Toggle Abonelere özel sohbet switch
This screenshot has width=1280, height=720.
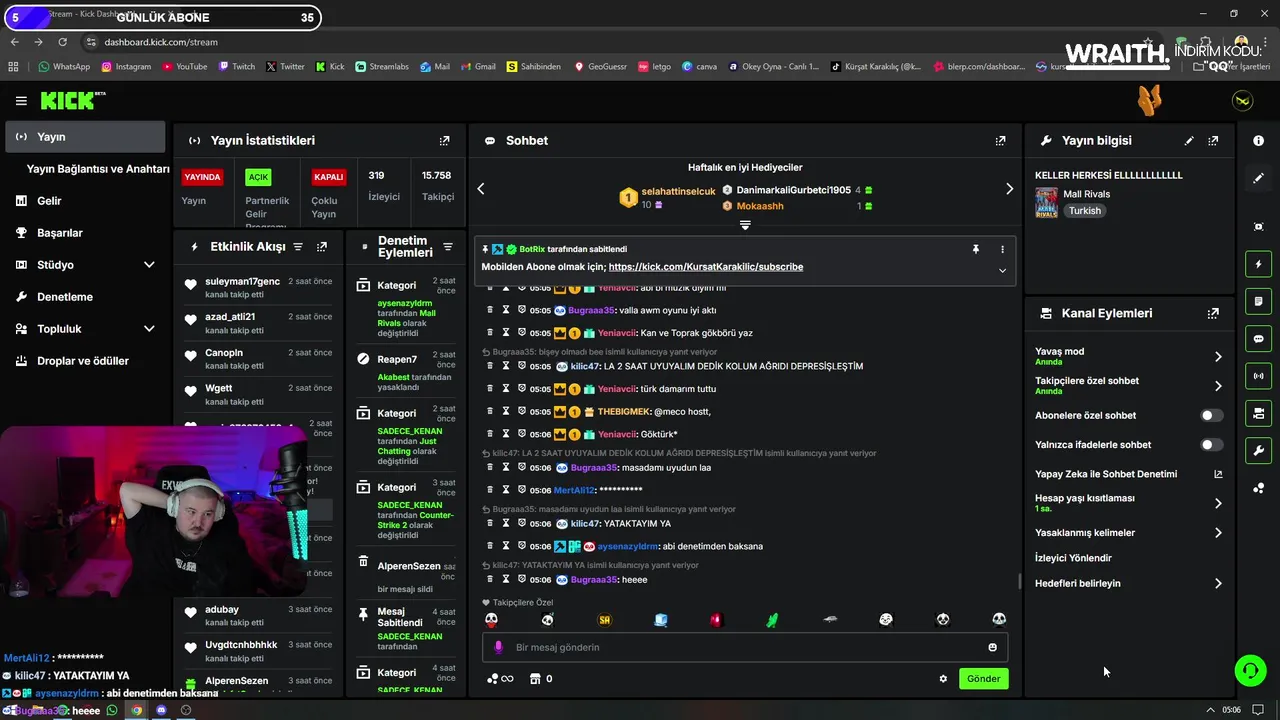click(1211, 415)
